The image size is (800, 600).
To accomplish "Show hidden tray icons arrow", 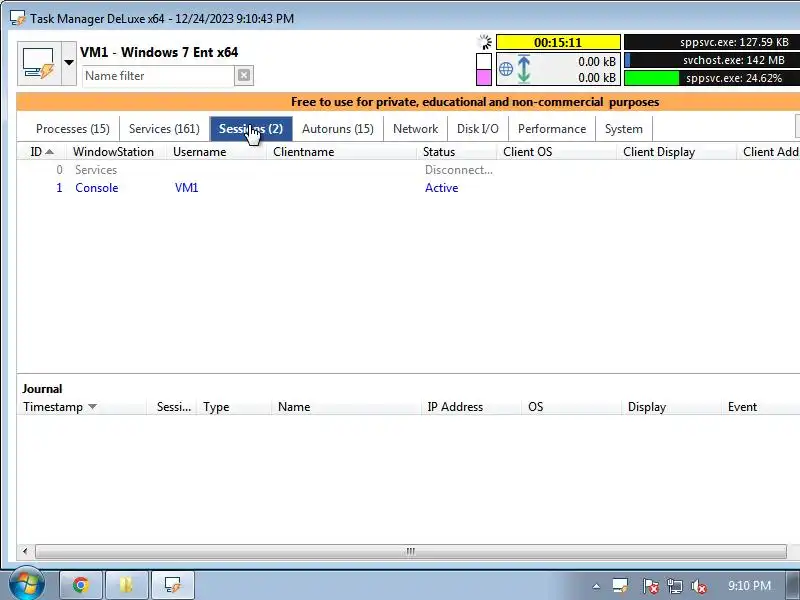I will pos(596,587).
